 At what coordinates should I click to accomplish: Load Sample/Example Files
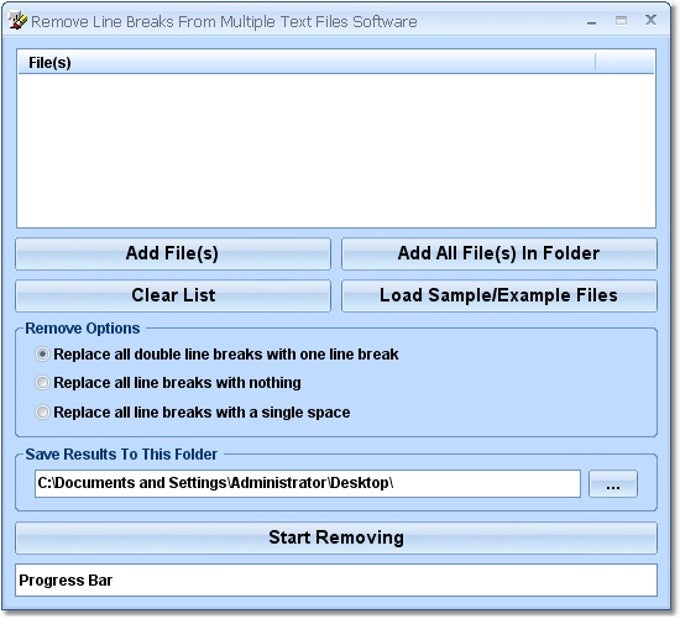pyautogui.click(x=499, y=296)
